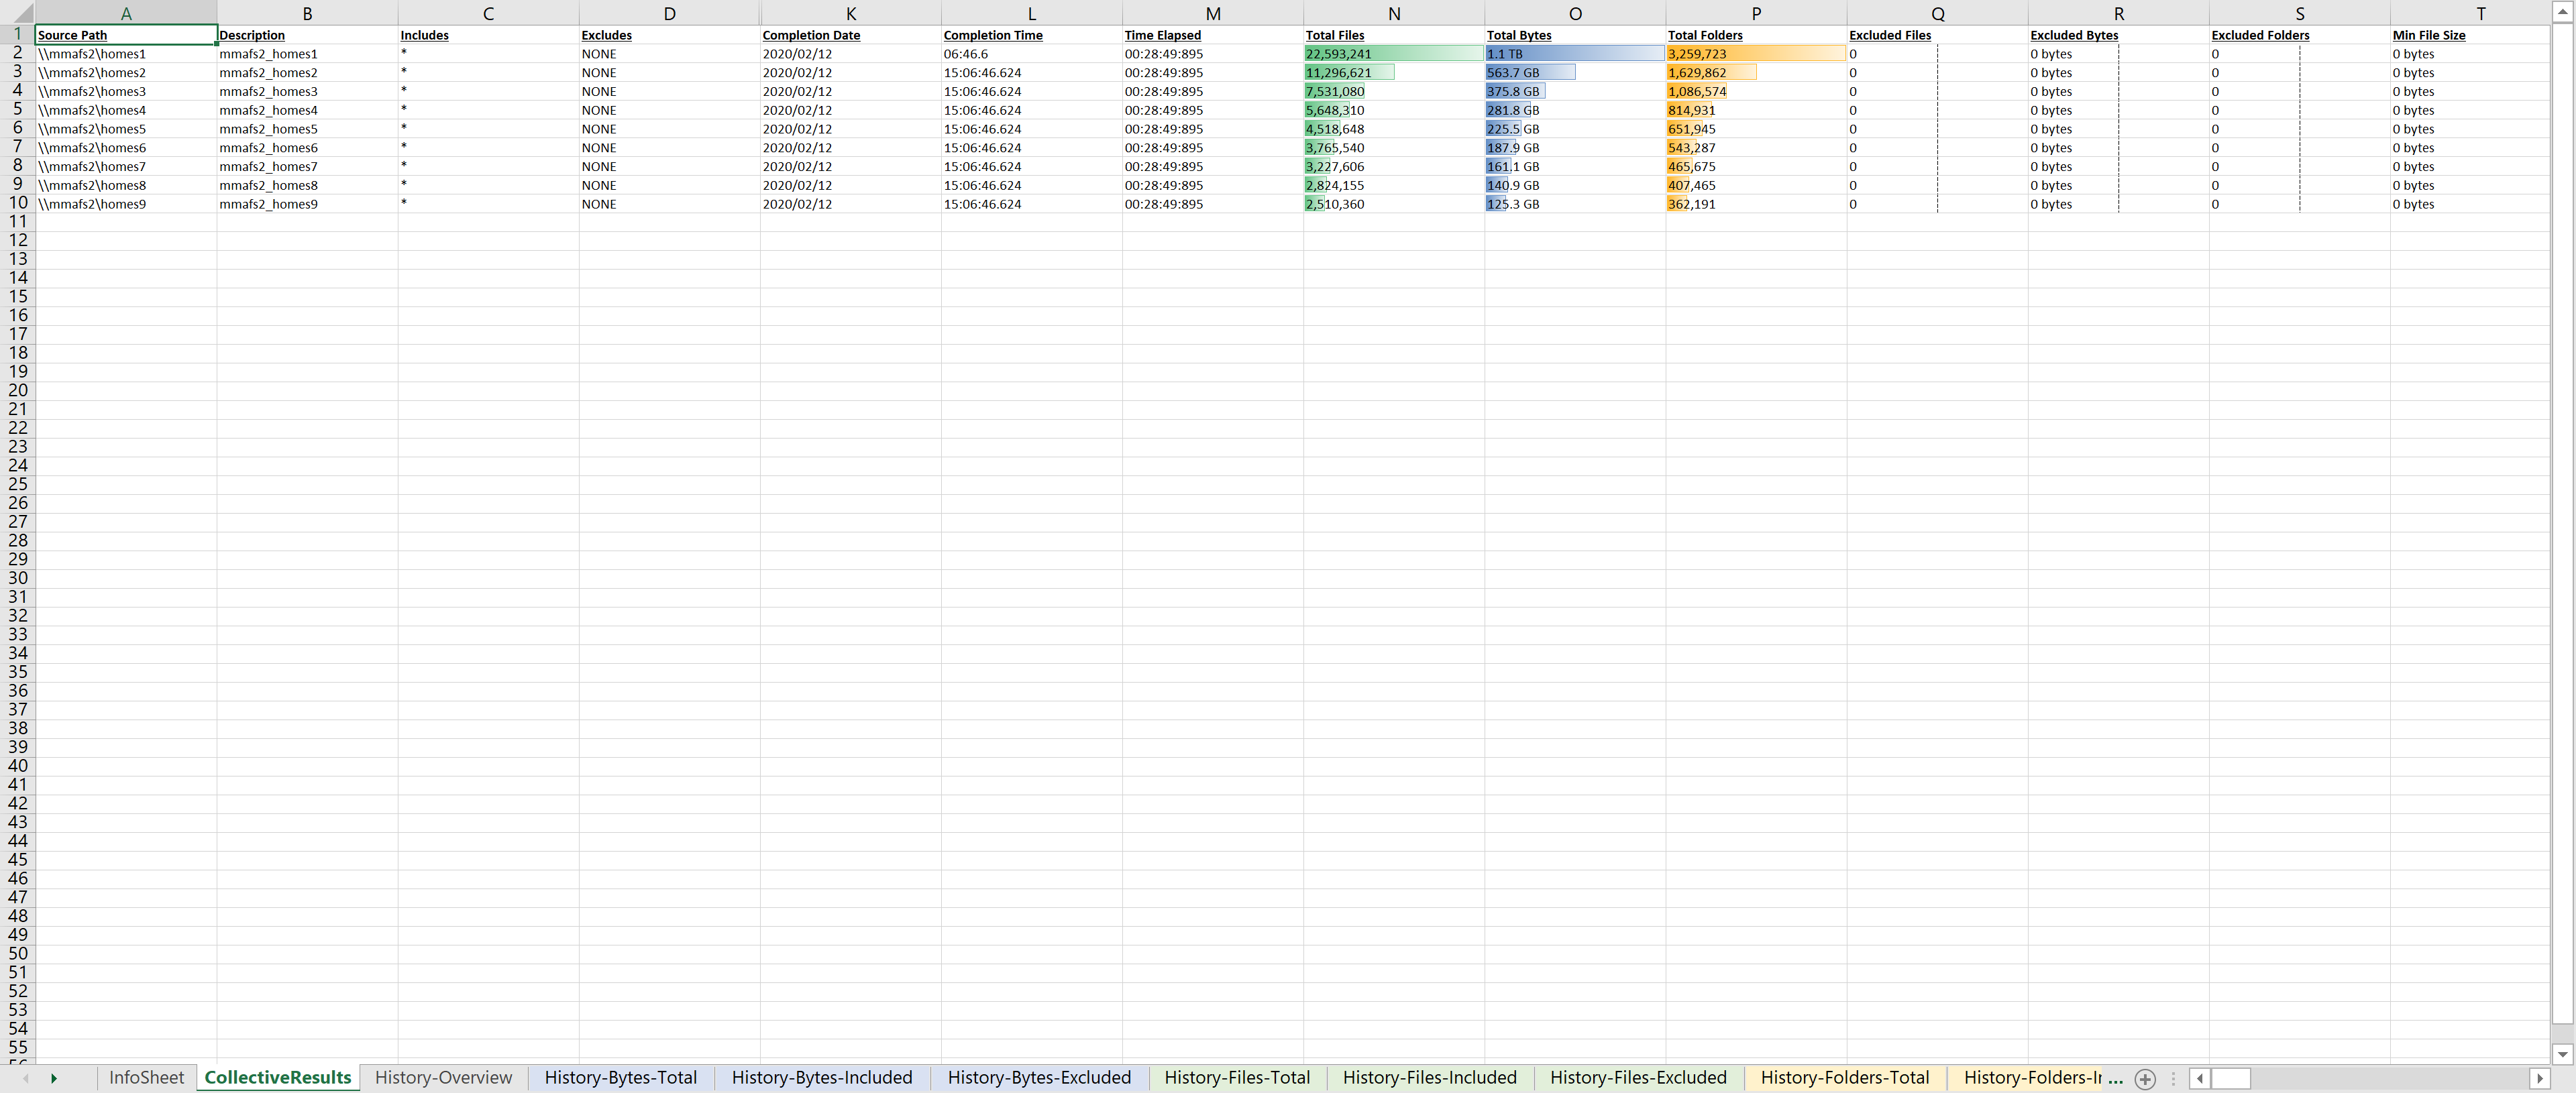
Task: Select the Excluded Folders header cell
Action: (2299, 35)
